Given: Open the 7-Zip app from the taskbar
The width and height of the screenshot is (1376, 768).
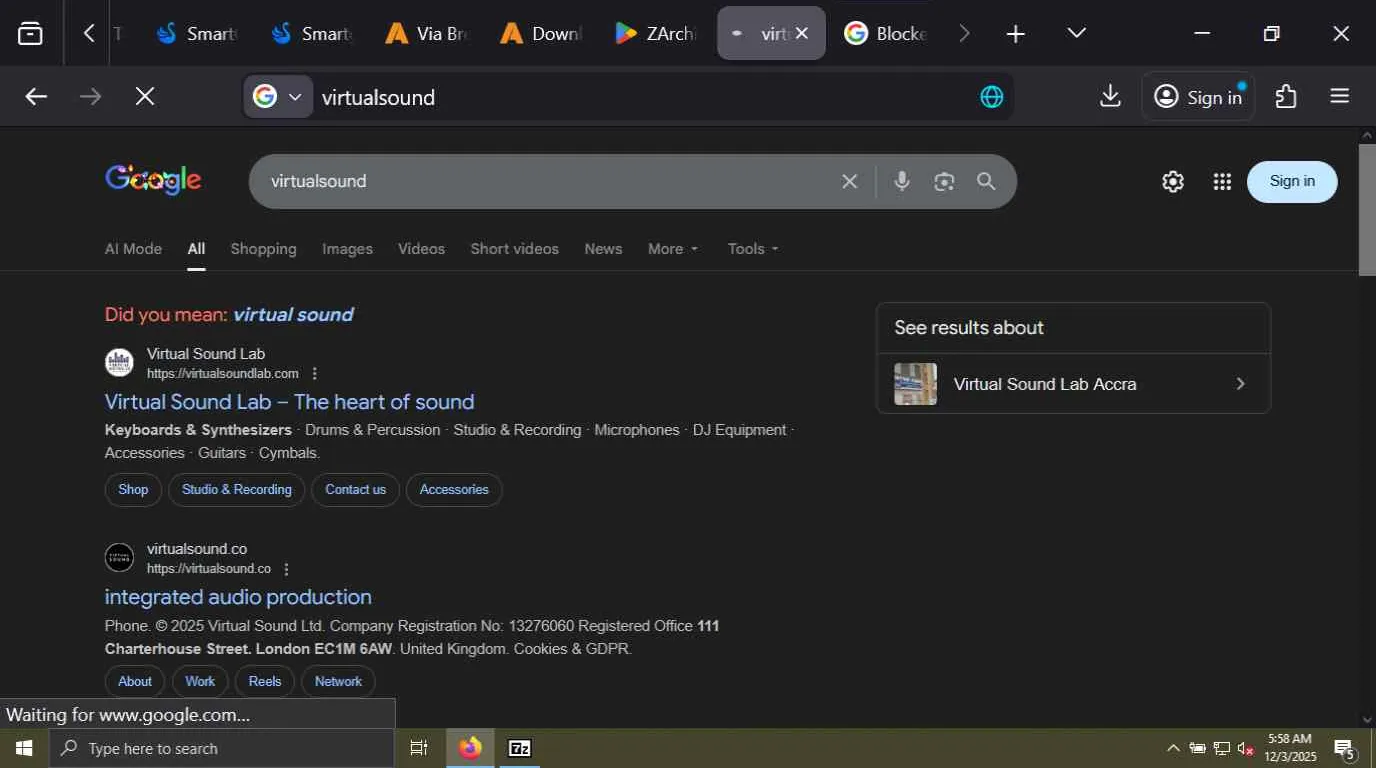Looking at the screenshot, I should [x=519, y=748].
